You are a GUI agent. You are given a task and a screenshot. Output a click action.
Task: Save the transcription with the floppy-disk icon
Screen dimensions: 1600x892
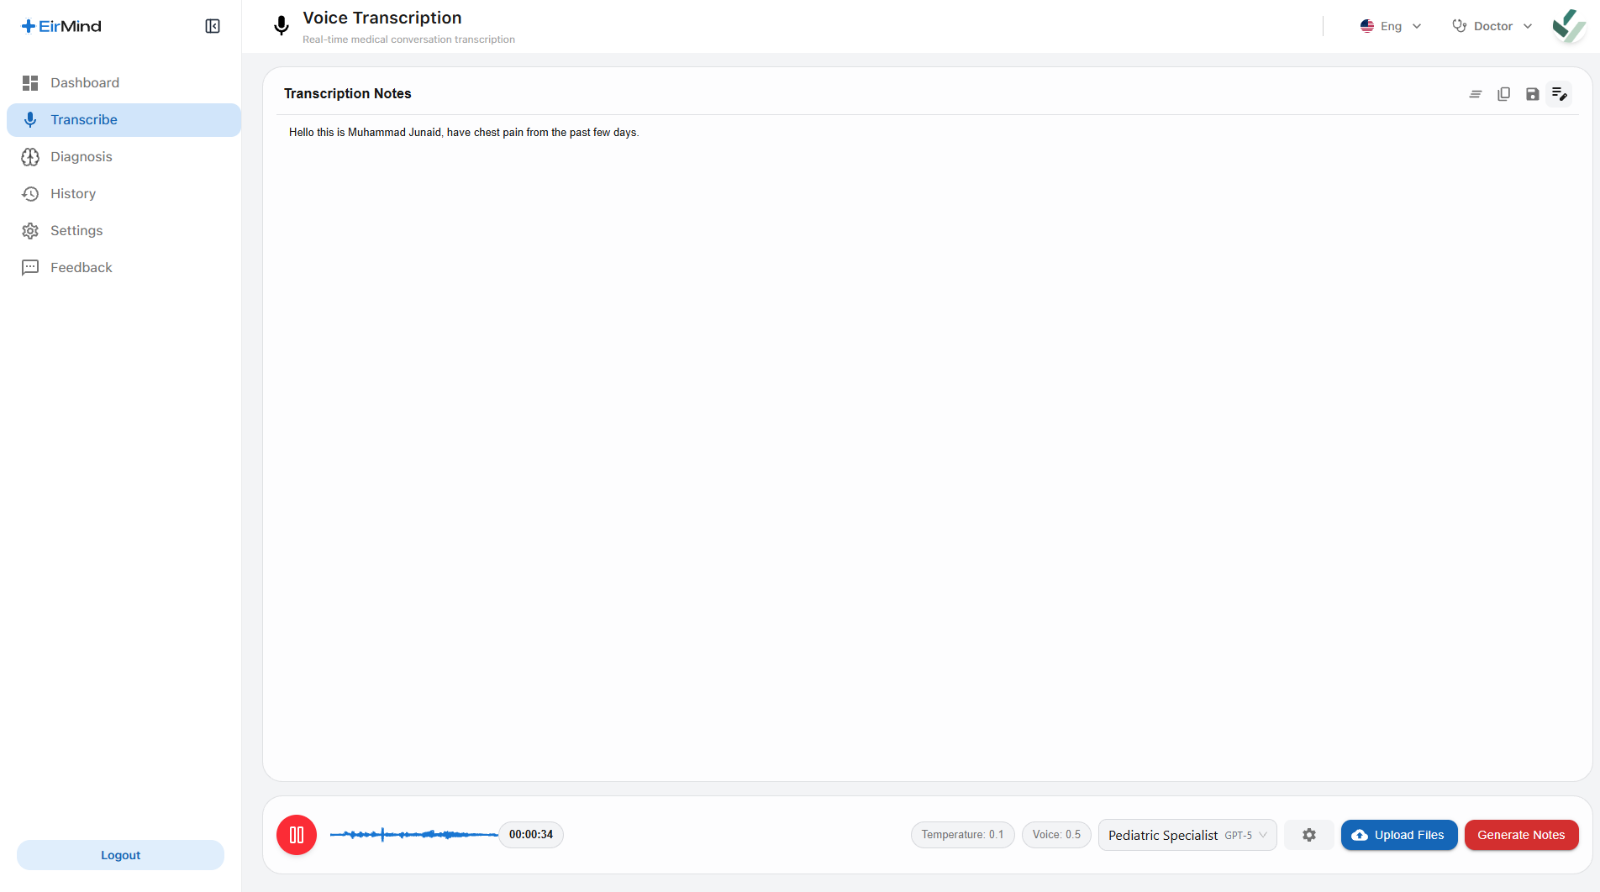[x=1531, y=94]
